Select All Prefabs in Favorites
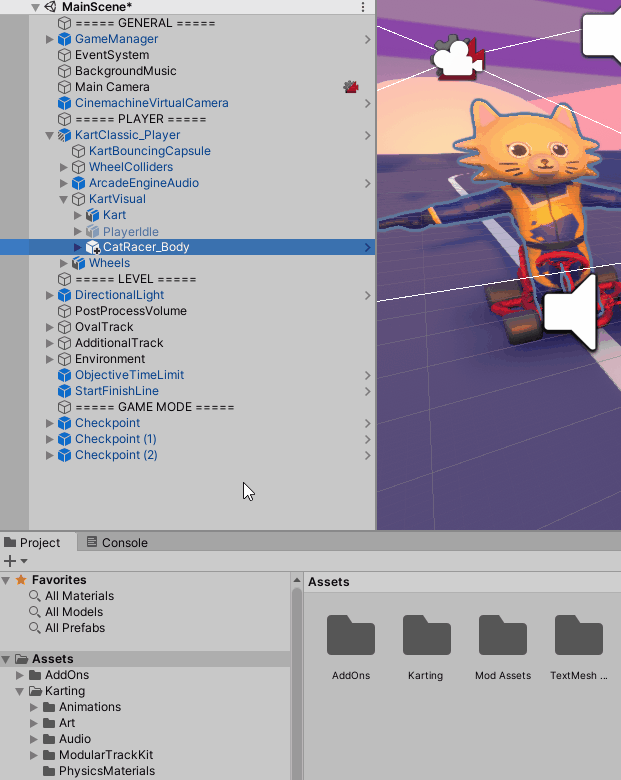This screenshot has width=621, height=780. click(x=74, y=628)
